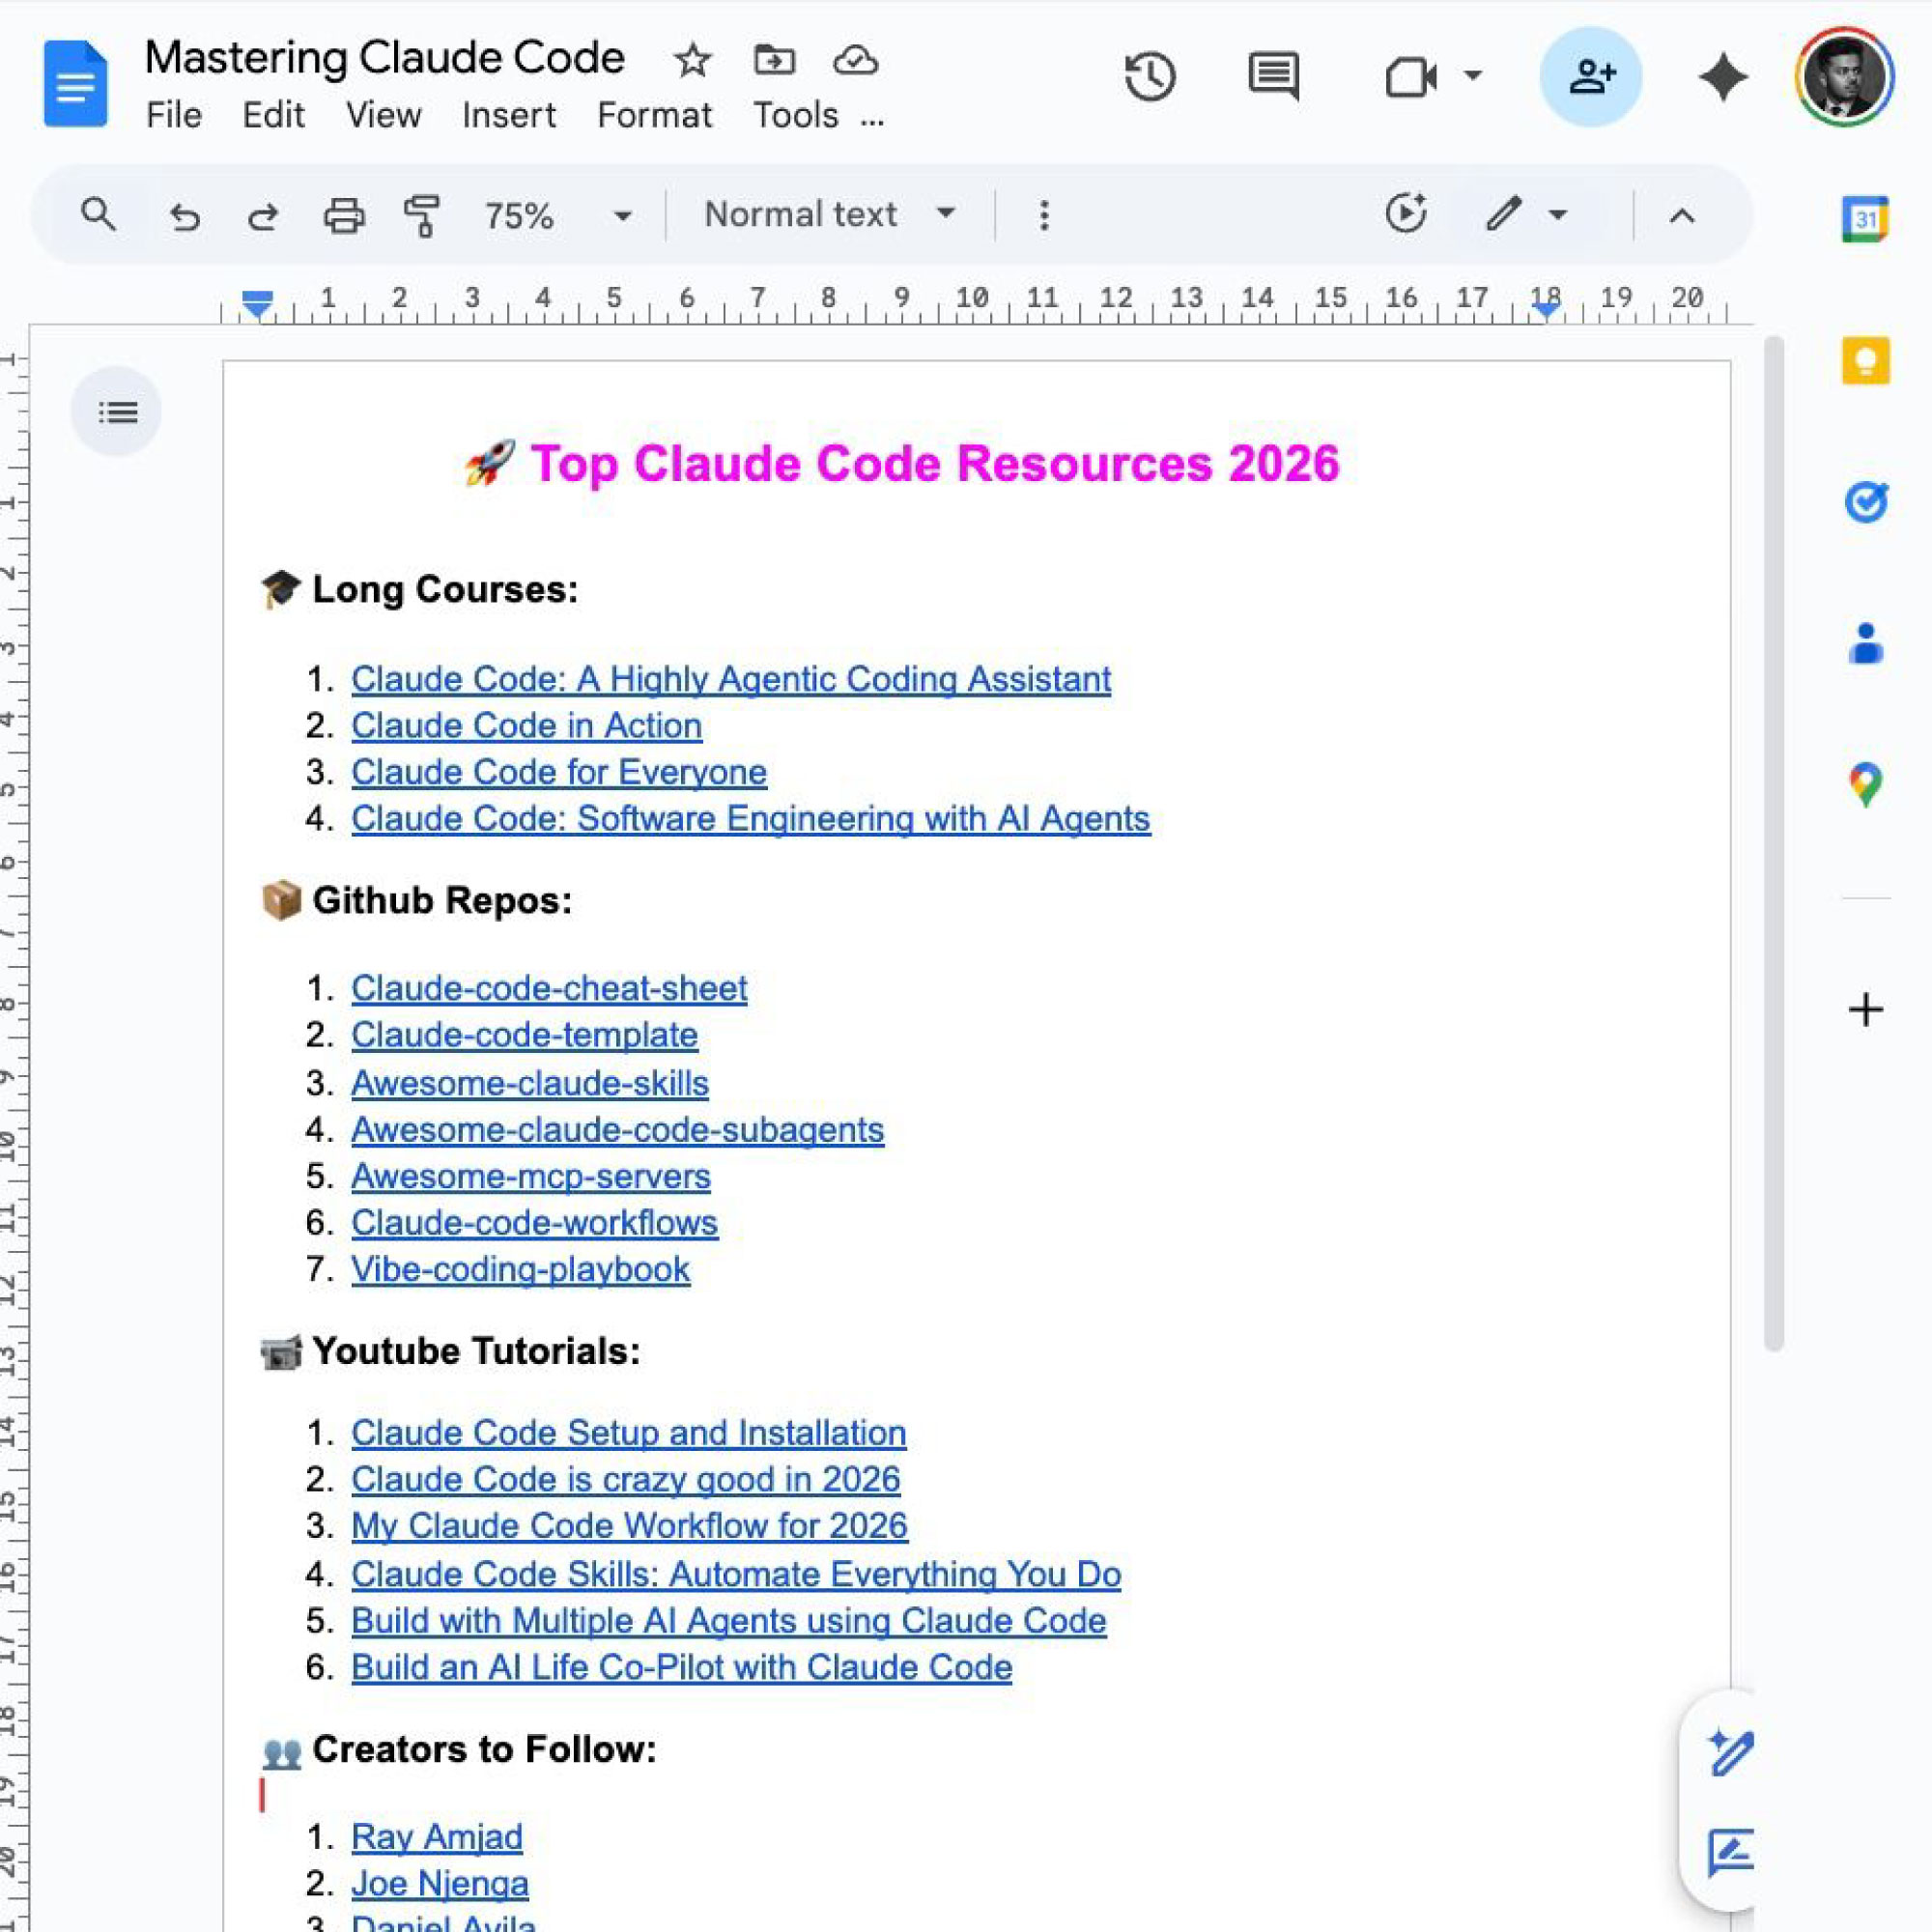Open Claude Code Setup and Installation link
The height and width of the screenshot is (1932, 1932).
coord(629,1433)
